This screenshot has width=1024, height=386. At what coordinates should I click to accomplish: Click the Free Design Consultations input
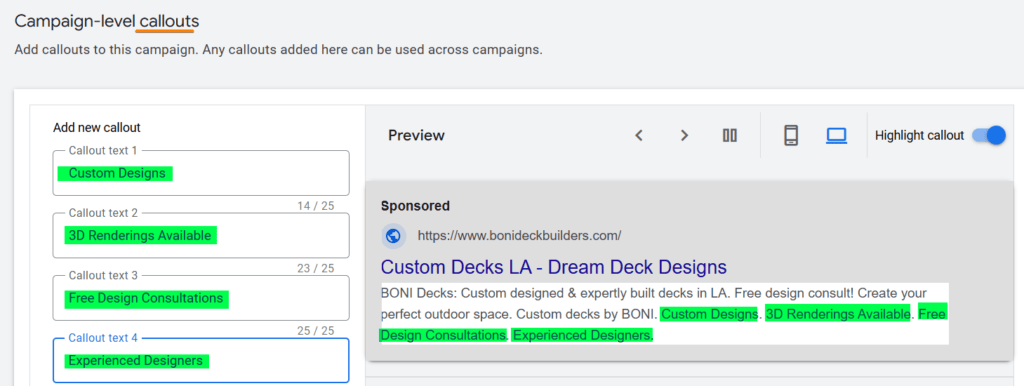tap(200, 298)
